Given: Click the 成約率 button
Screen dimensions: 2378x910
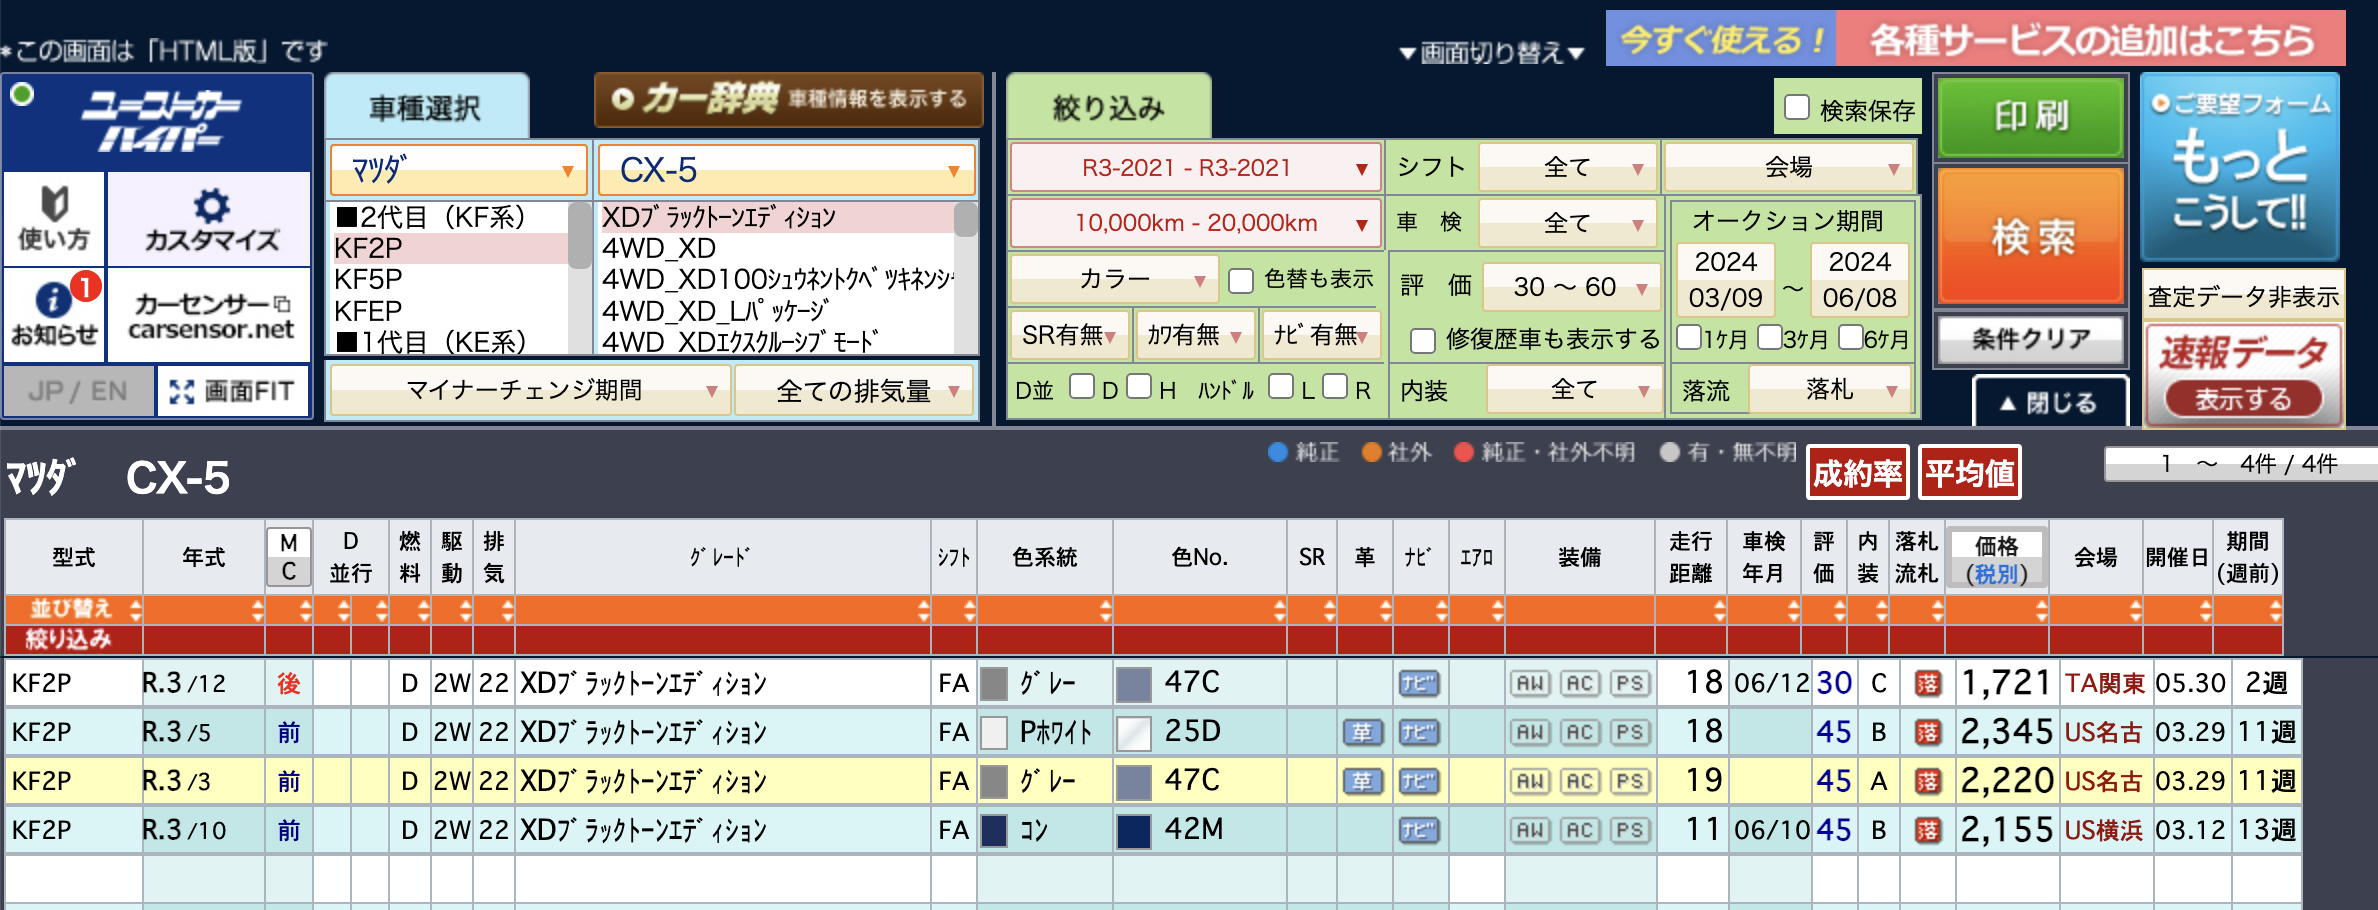Looking at the screenshot, I should pyautogui.click(x=1857, y=473).
